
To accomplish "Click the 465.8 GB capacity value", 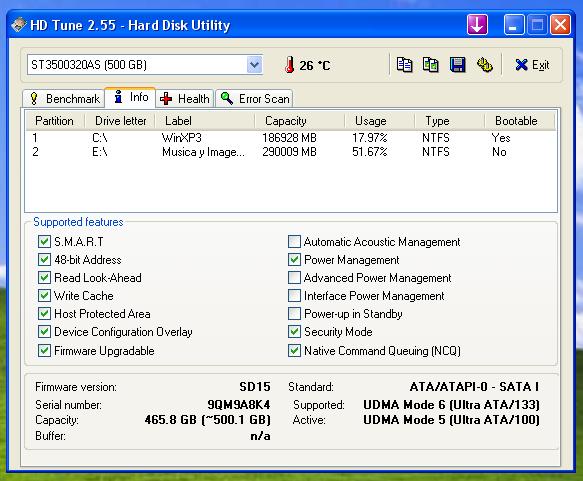I will point(207,420).
